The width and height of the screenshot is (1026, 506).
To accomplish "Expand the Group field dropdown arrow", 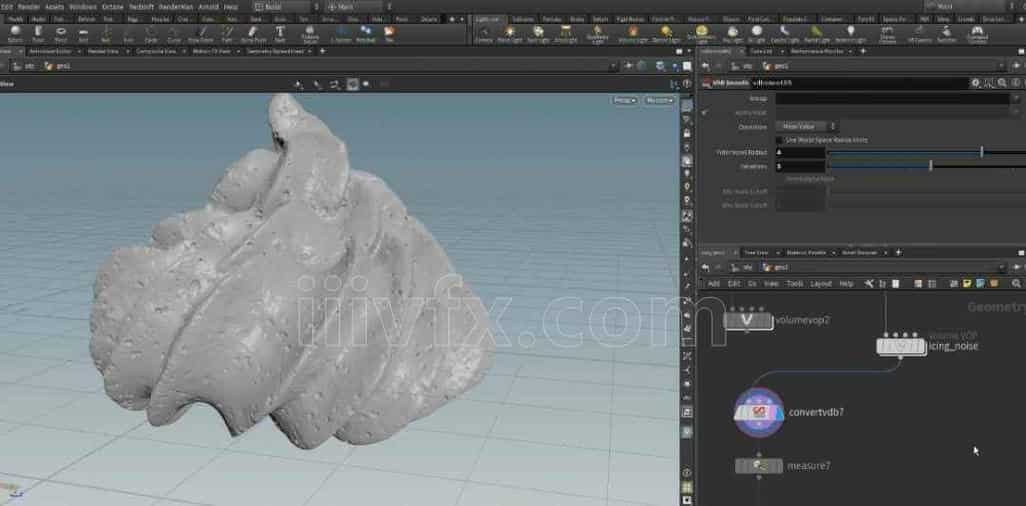I will click(1018, 99).
